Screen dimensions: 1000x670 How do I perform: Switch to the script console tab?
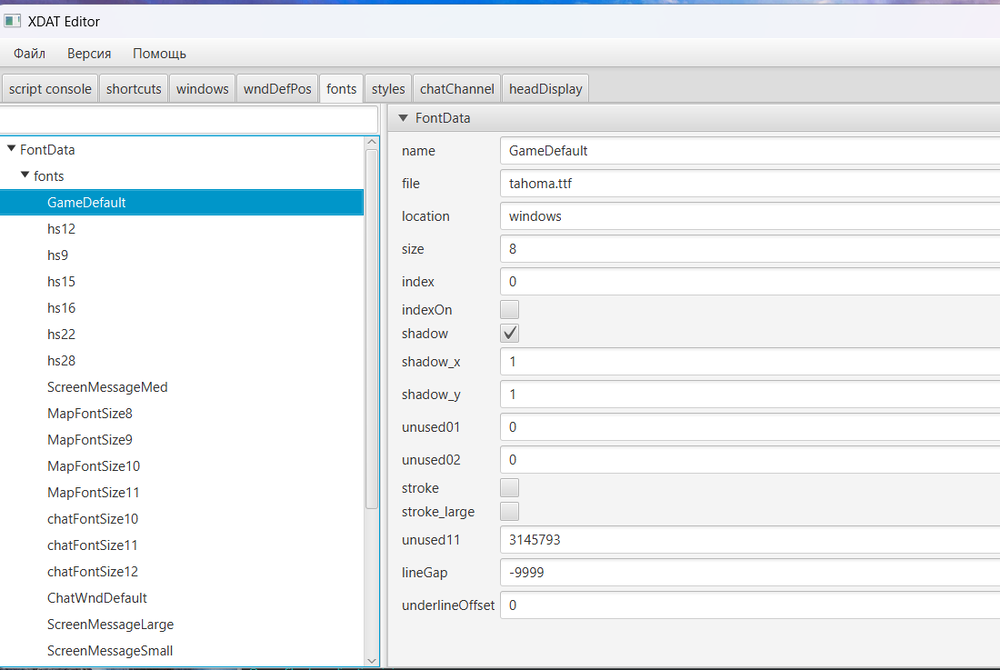50,89
